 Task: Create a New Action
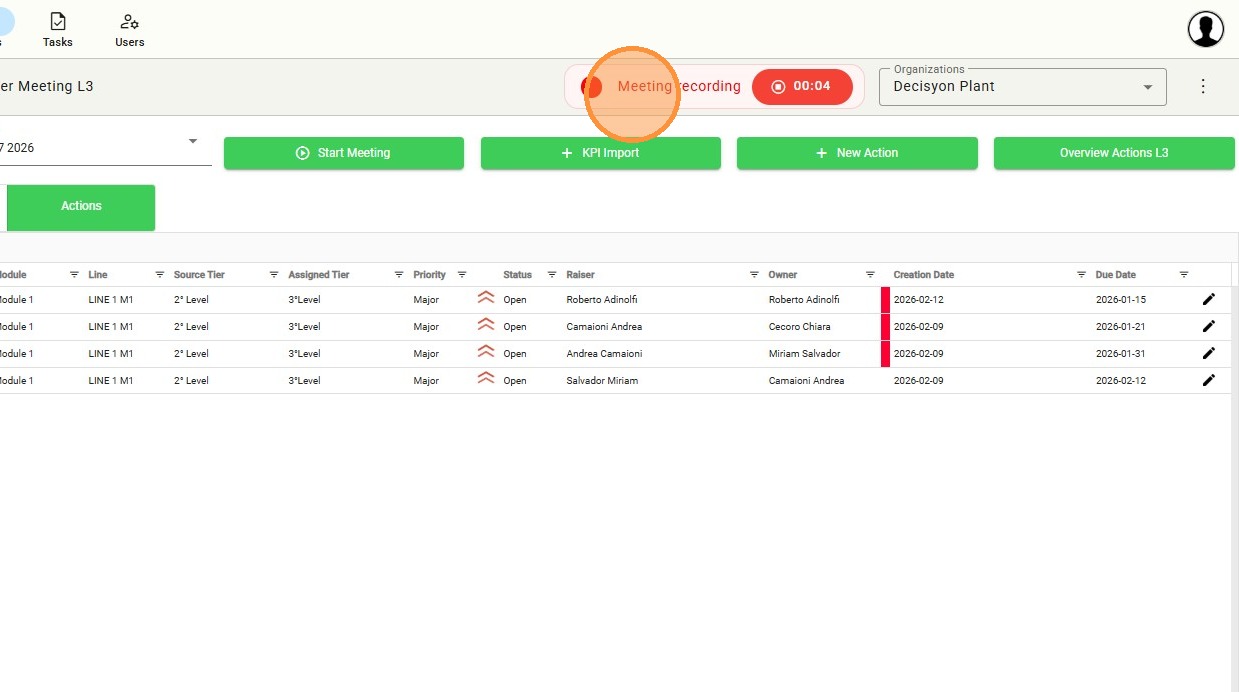coord(857,153)
